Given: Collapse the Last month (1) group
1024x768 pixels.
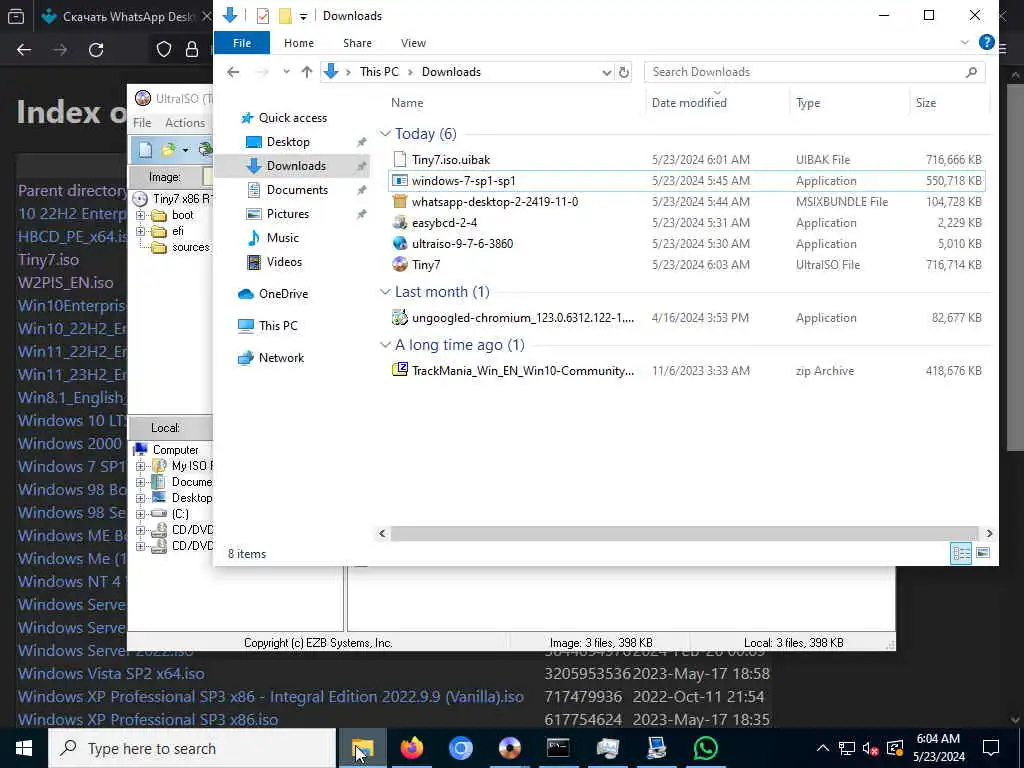Looking at the screenshot, I should (385, 292).
